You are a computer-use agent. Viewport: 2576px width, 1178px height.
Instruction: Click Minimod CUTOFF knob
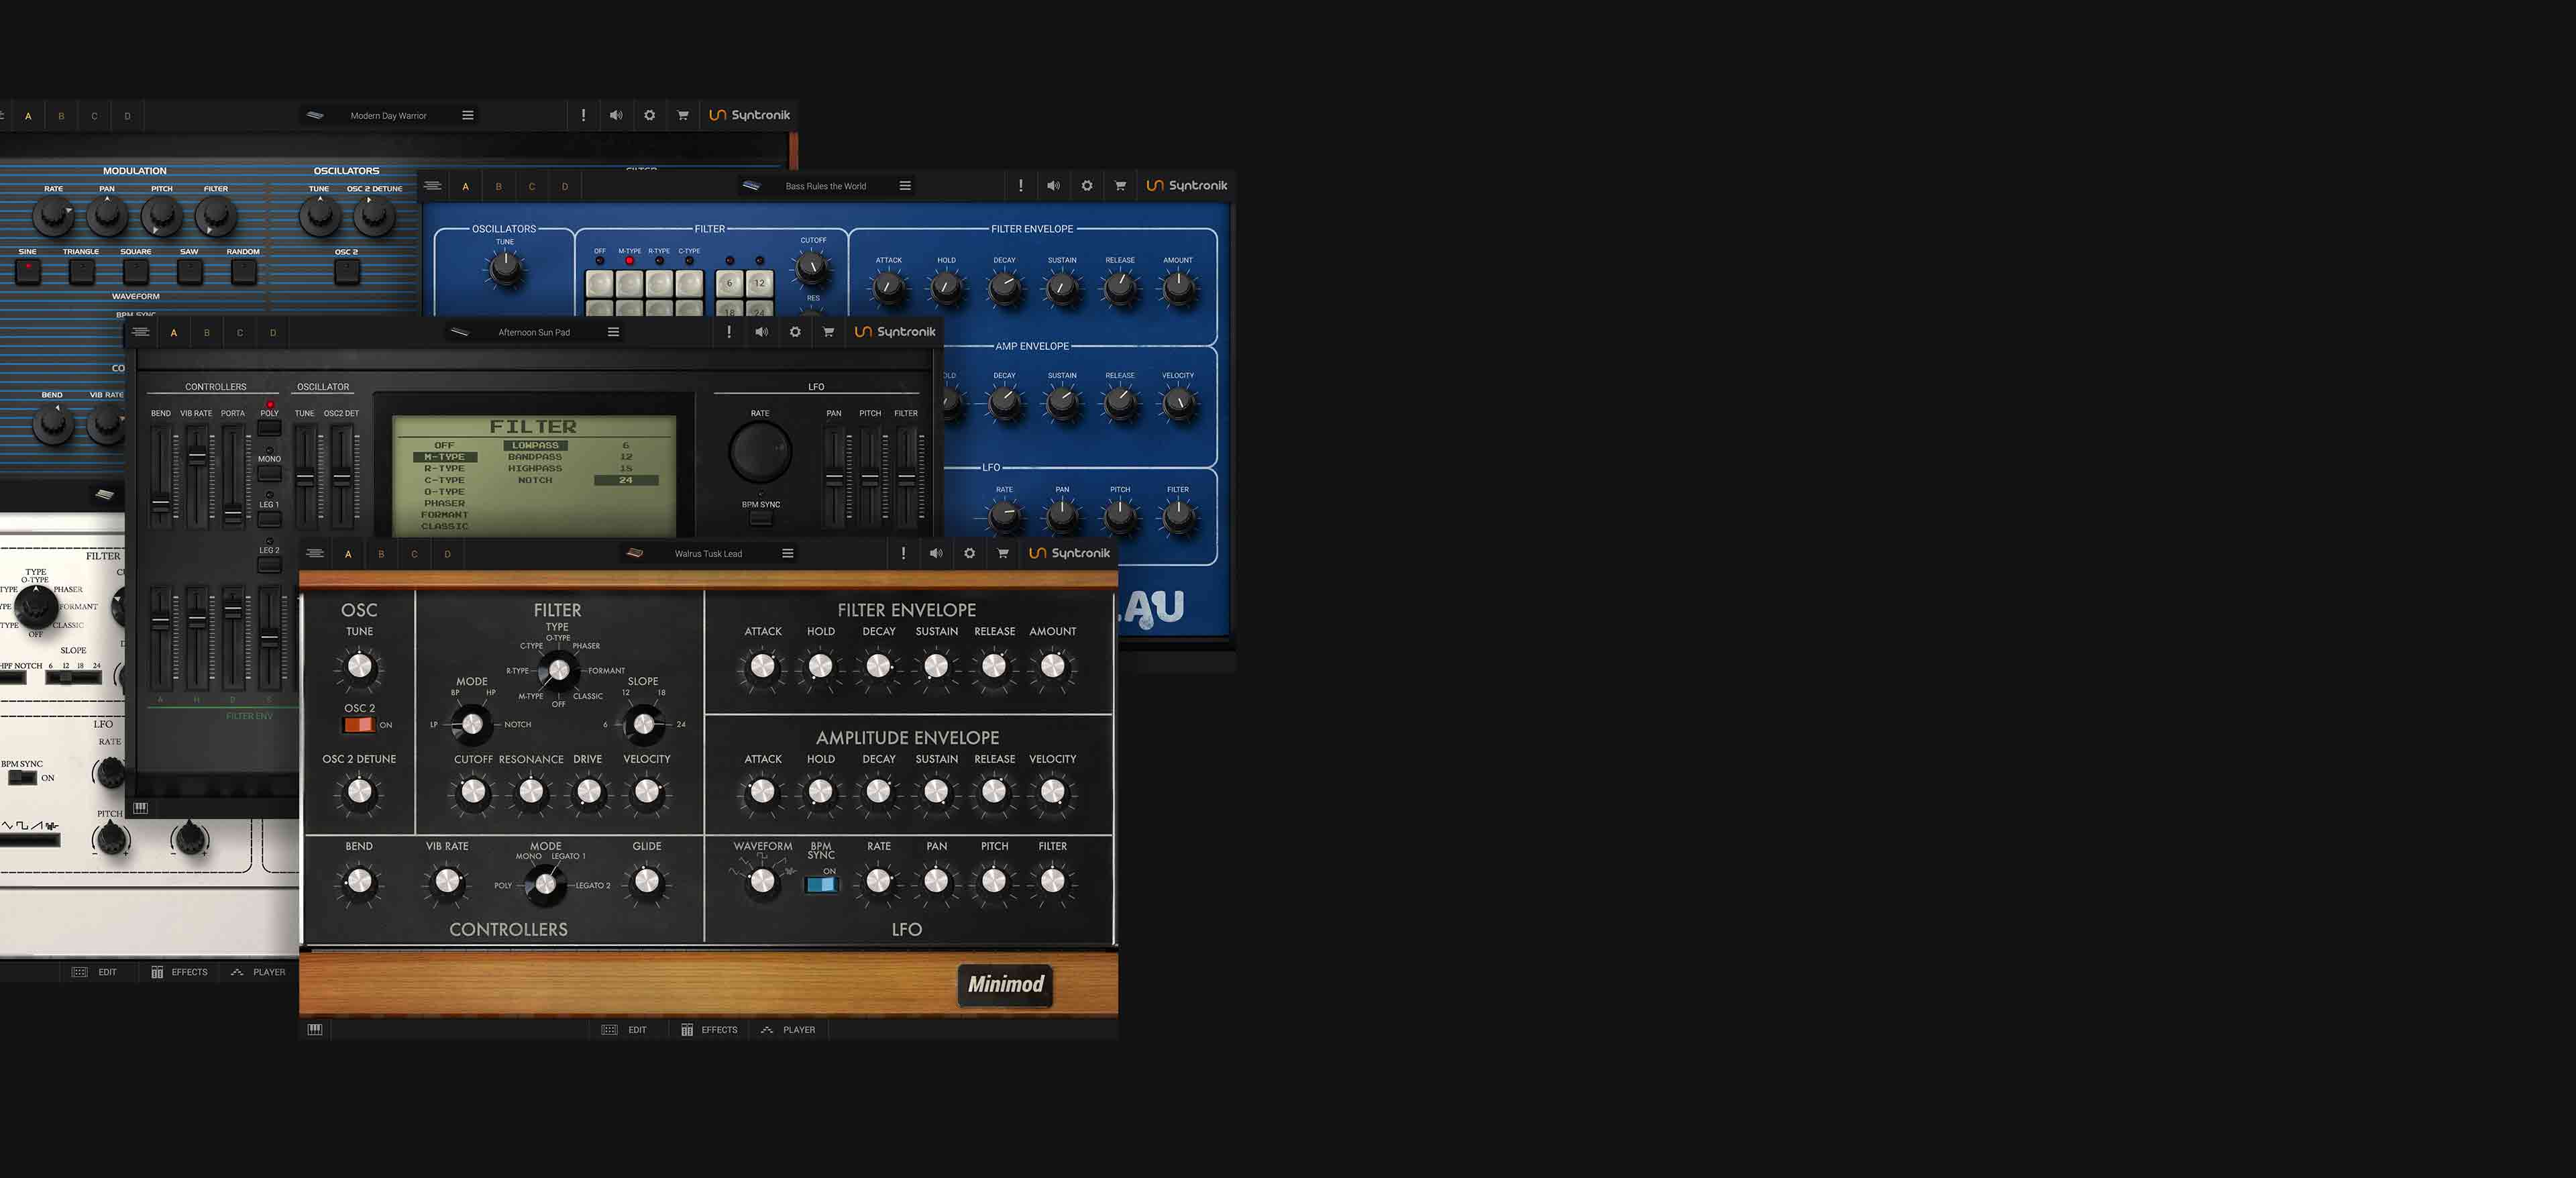(472, 792)
